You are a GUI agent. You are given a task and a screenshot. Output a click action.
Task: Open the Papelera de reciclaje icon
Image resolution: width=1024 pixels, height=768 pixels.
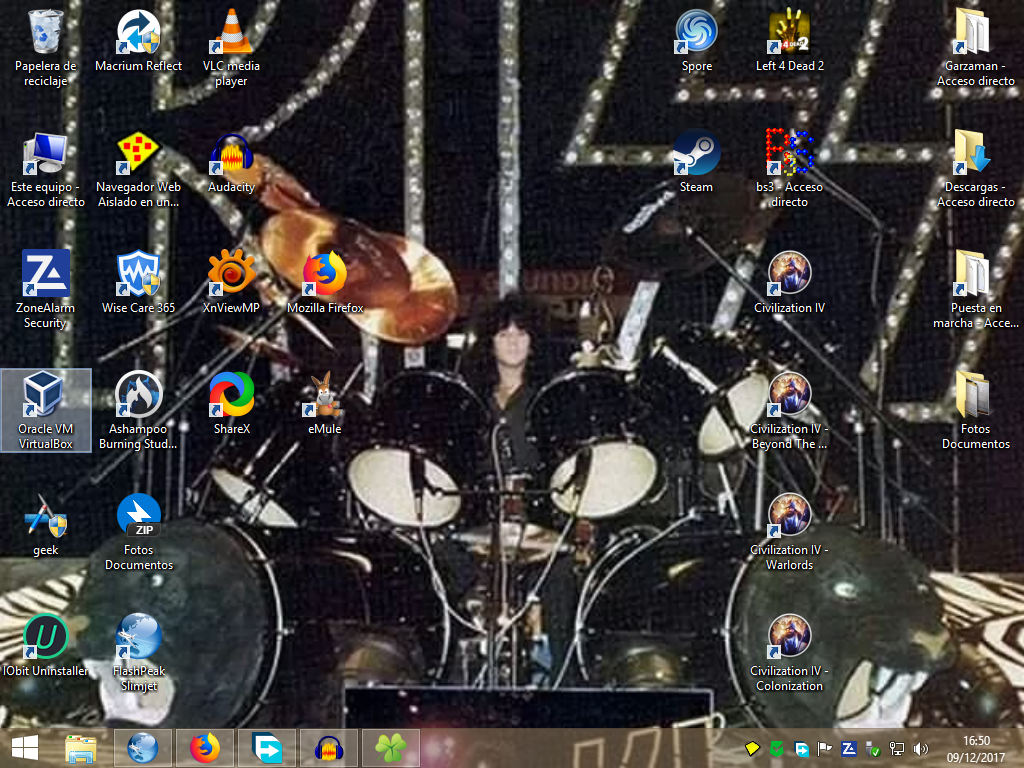pyautogui.click(x=45, y=47)
